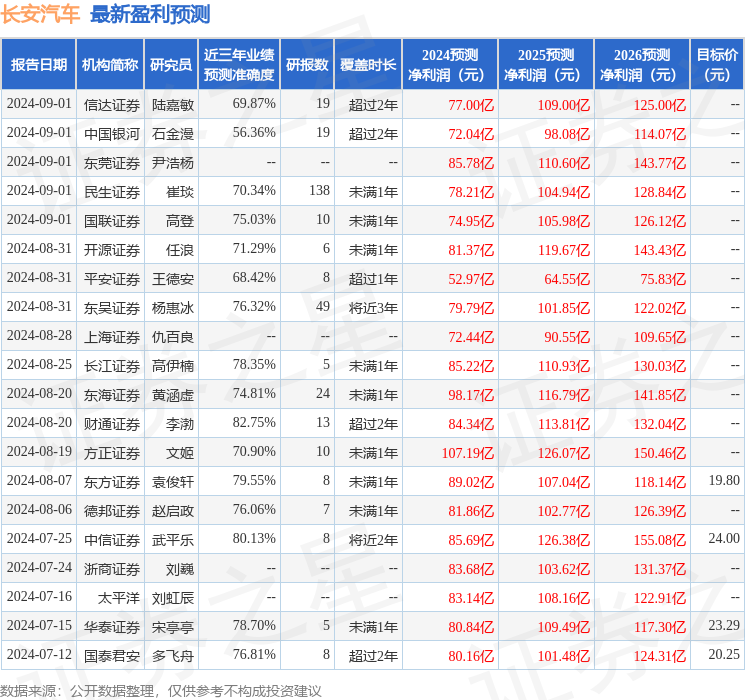This screenshot has width=745, height=700.
Task: Click the 64.55亿 2025 profit value
Action: click(x=567, y=278)
